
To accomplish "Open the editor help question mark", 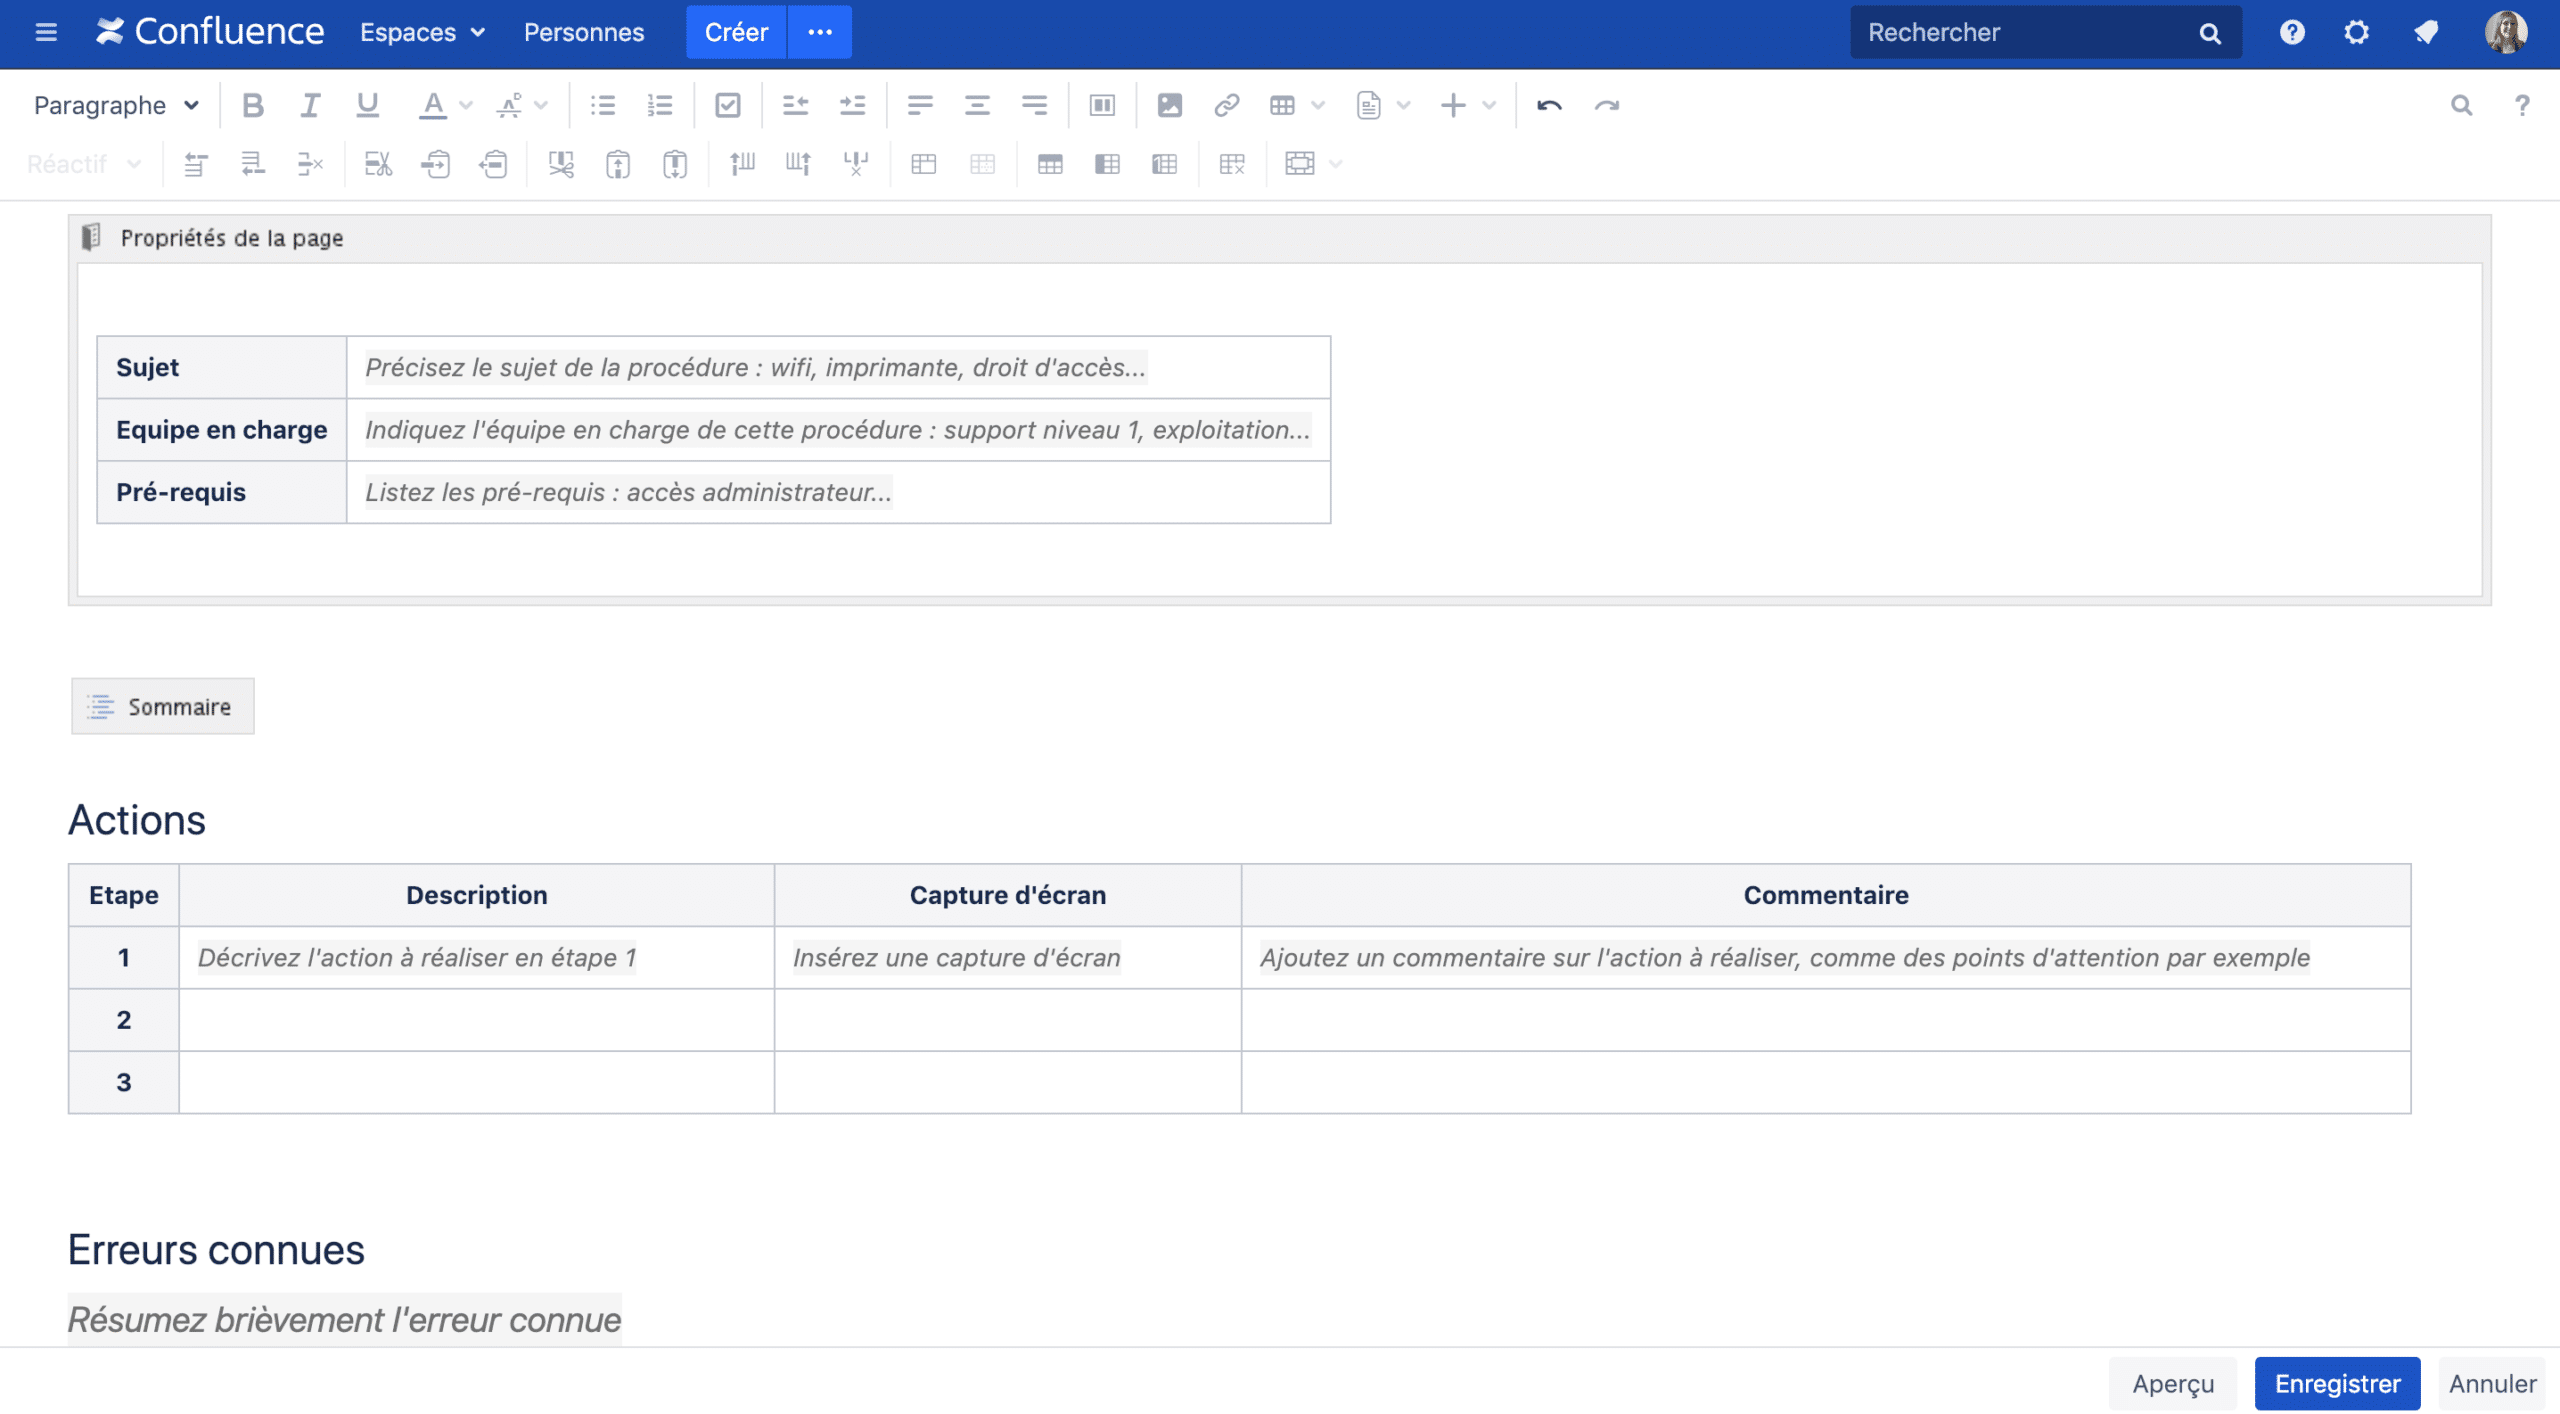I will 2522,105.
